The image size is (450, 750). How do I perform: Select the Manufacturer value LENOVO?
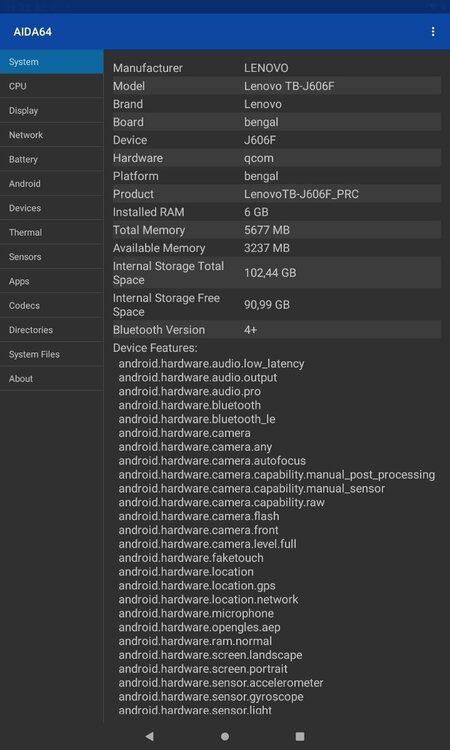coord(266,68)
